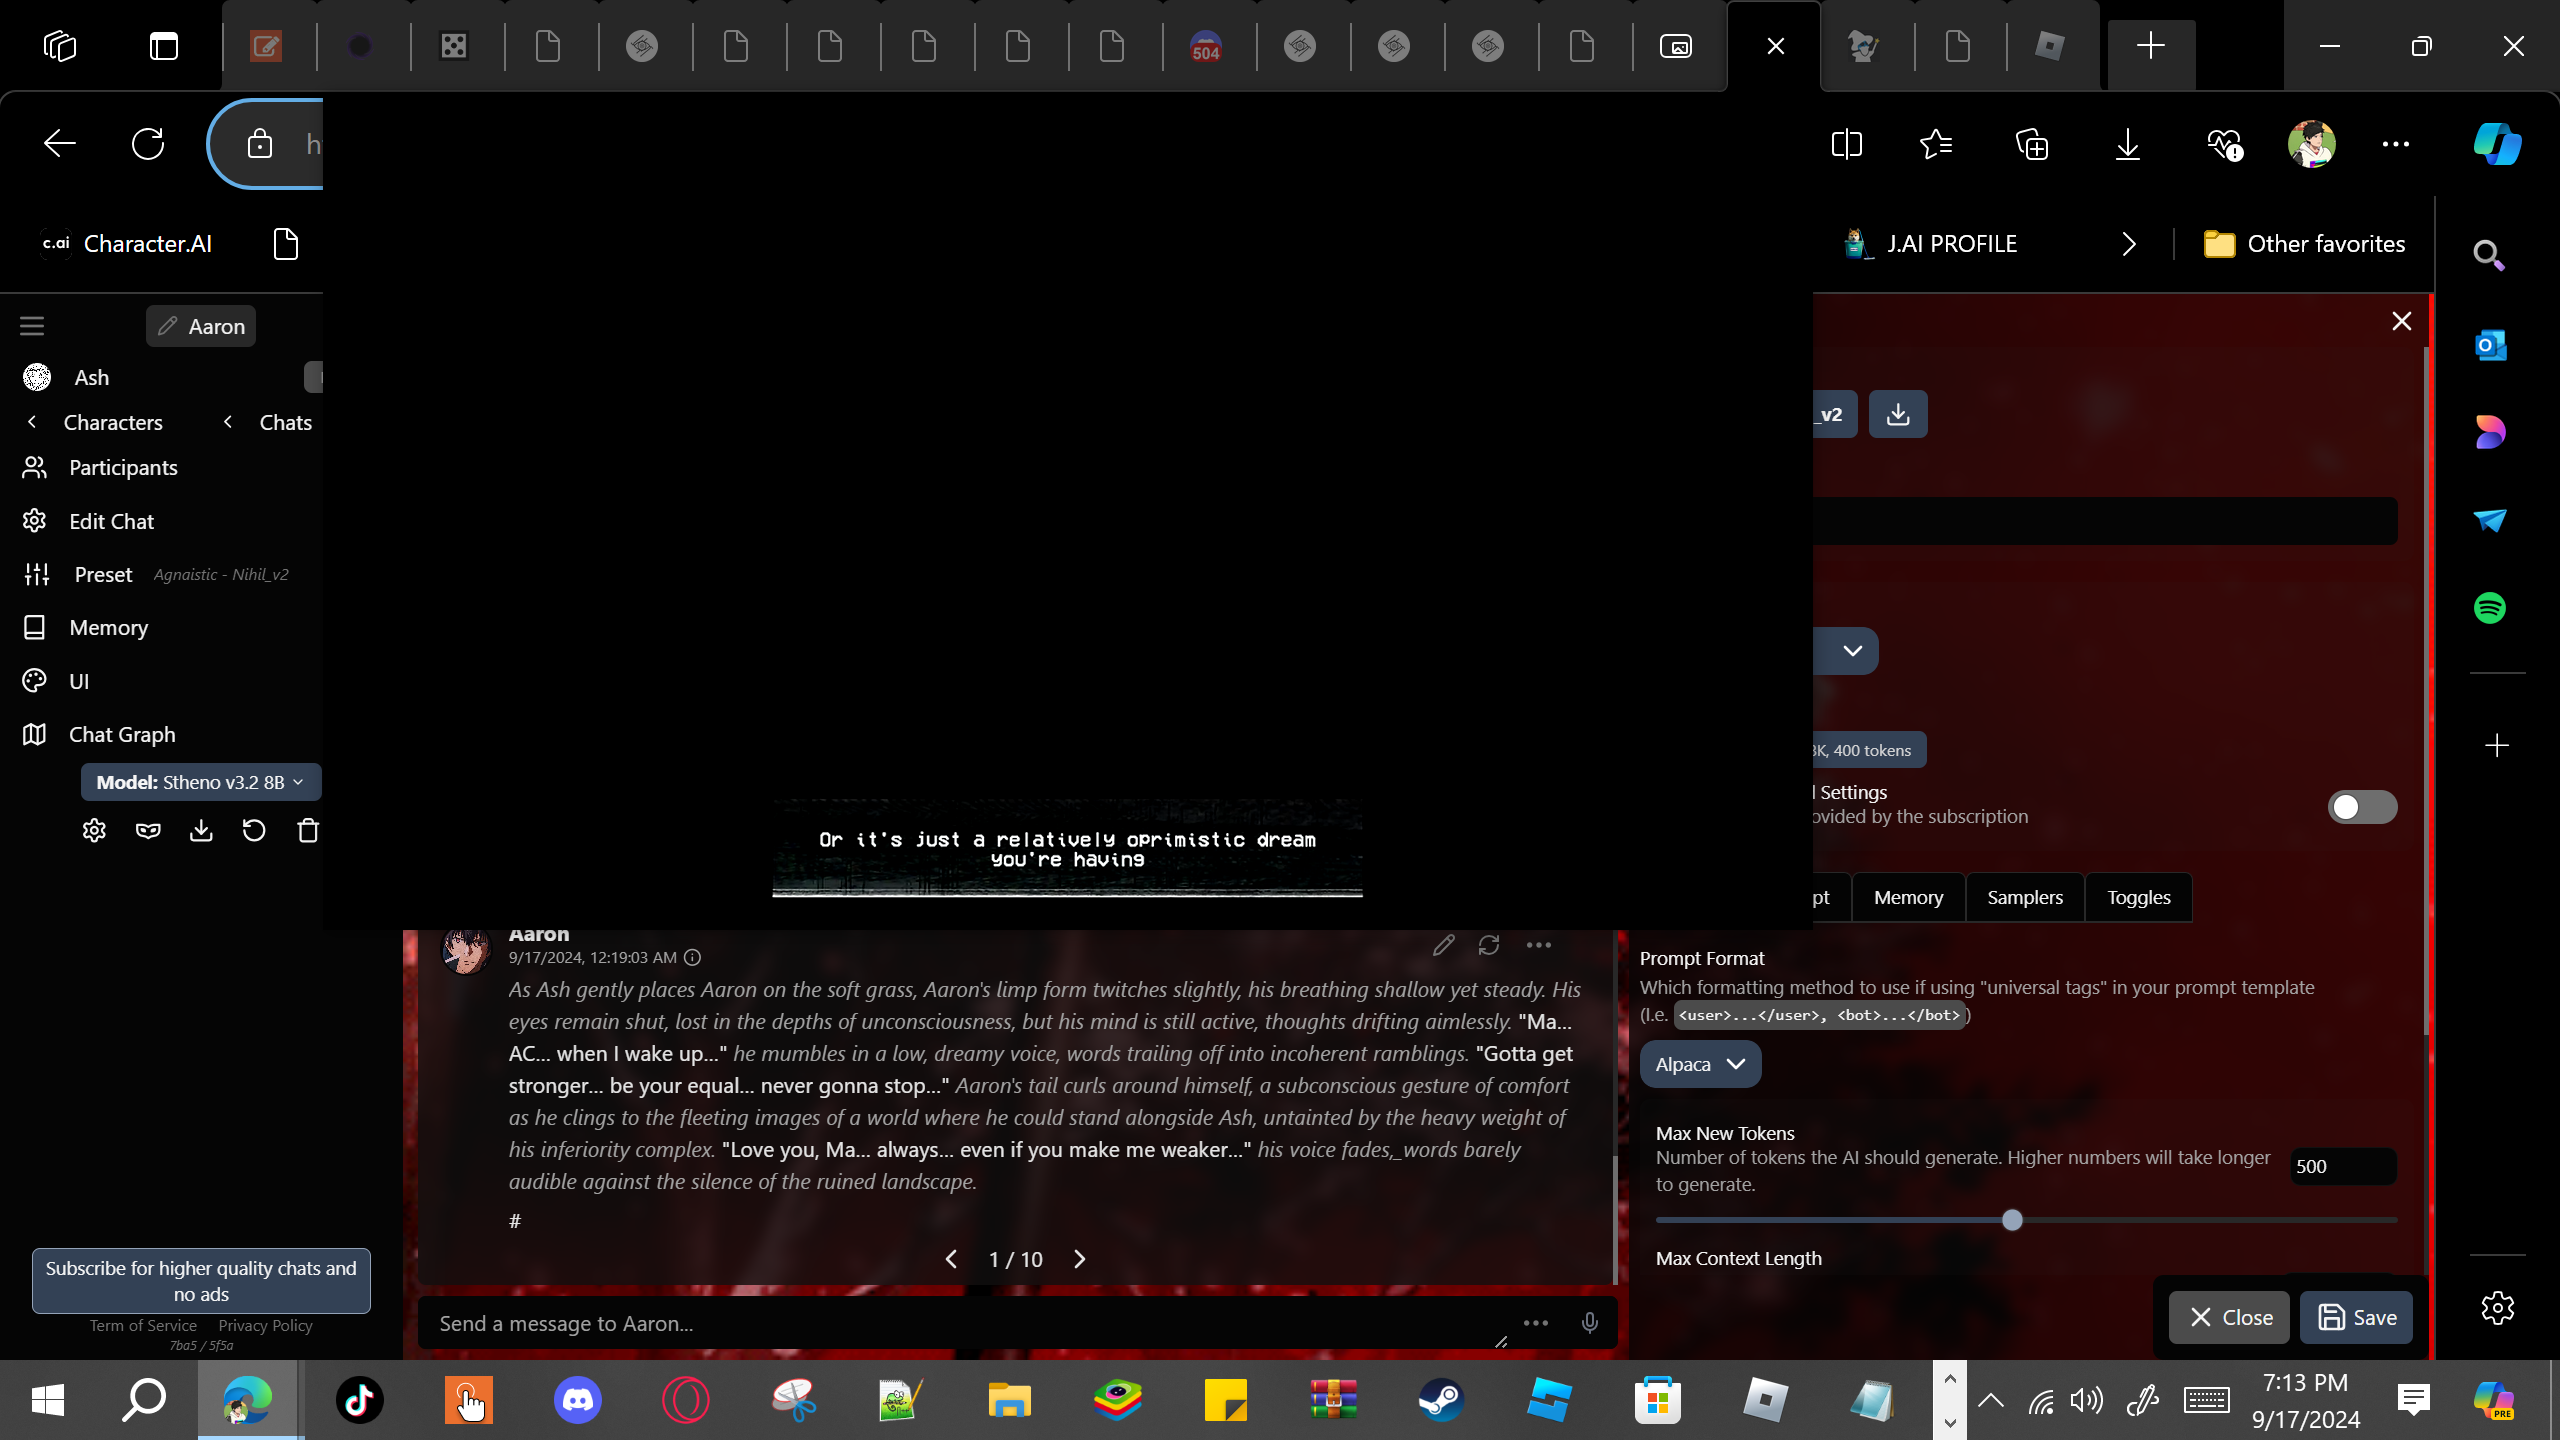Click the preset download icon next to v2
This screenshot has height=1440, width=2560.
click(x=1897, y=414)
